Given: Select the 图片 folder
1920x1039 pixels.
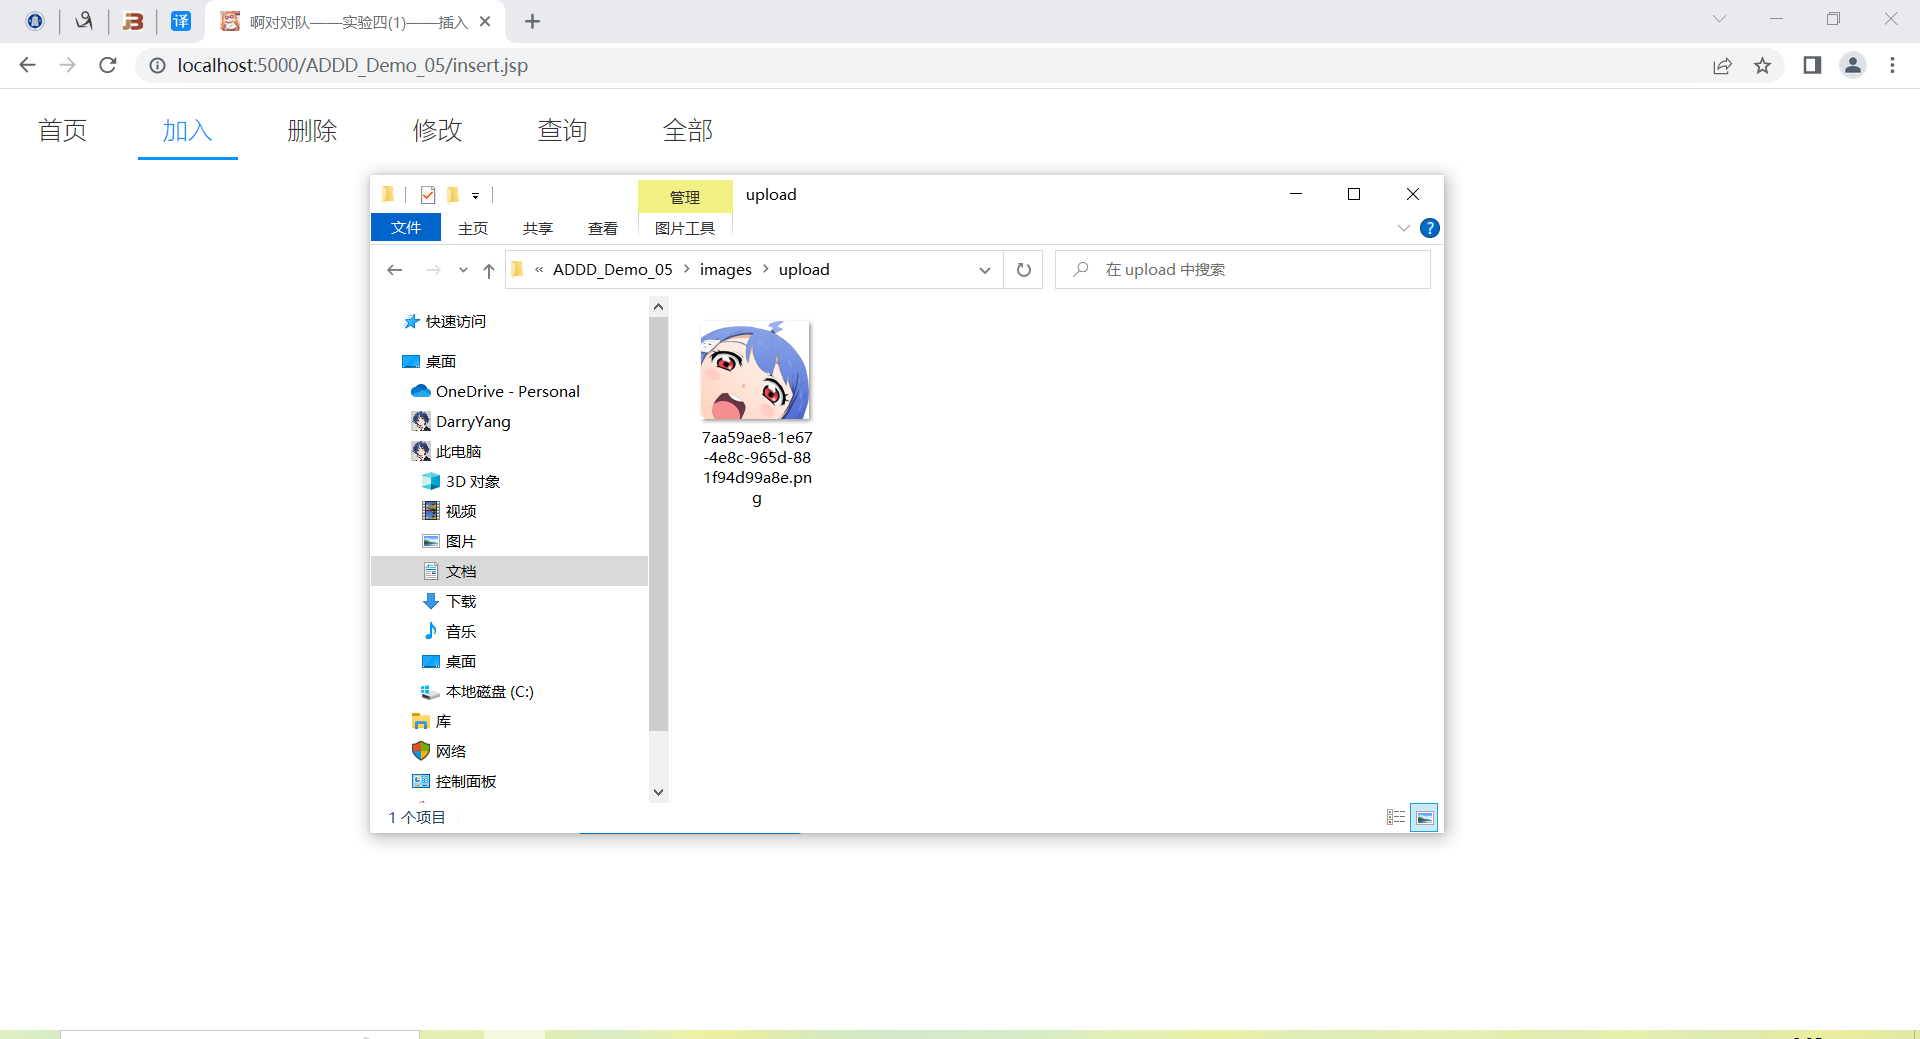Looking at the screenshot, I should (x=461, y=541).
